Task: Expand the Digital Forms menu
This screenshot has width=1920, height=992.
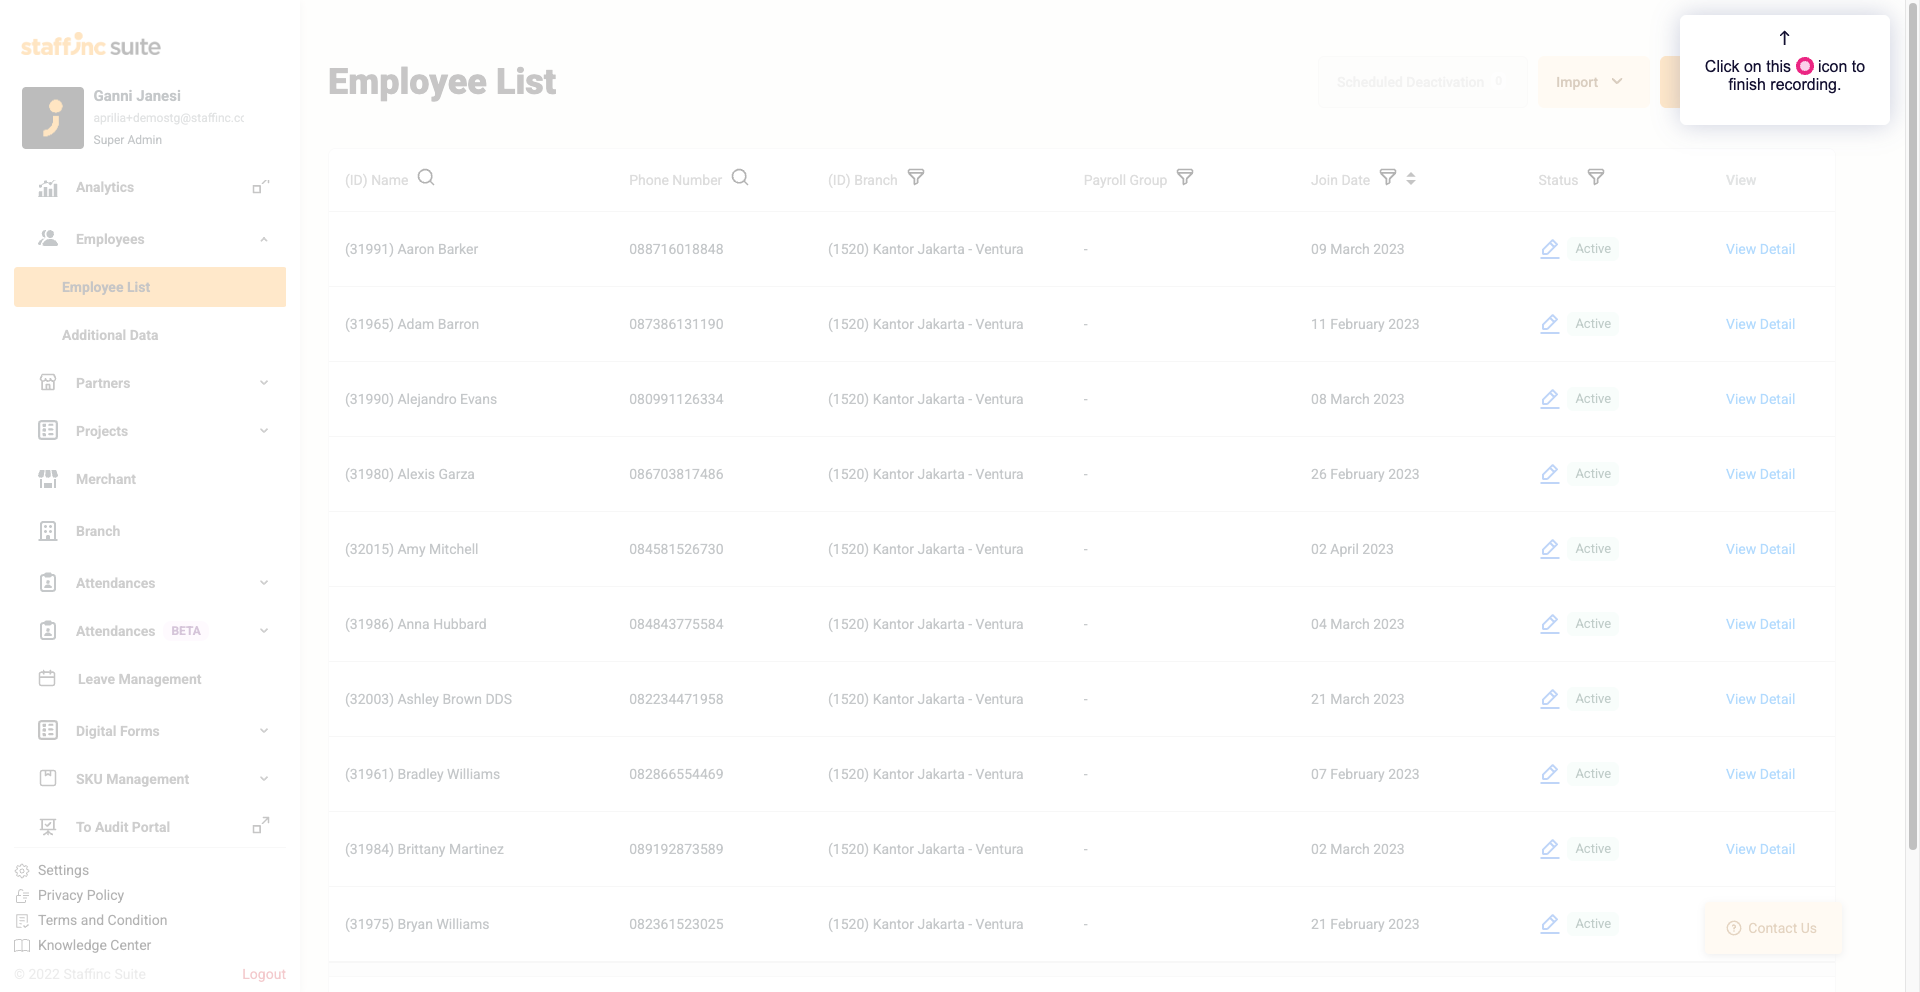Action: tap(264, 731)
